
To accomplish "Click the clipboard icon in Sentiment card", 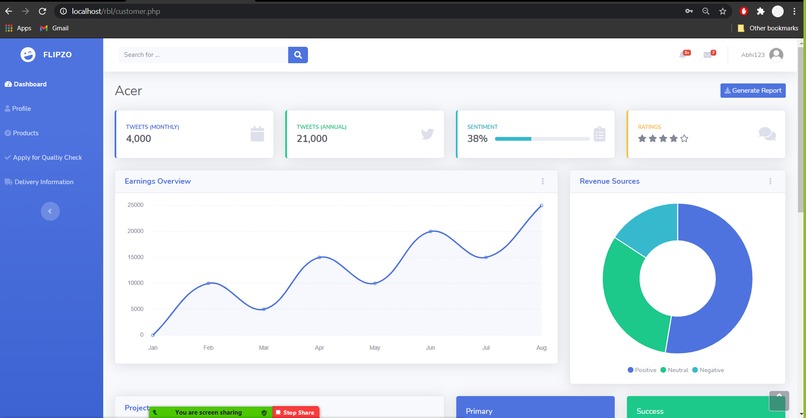I will pos(599,134).
